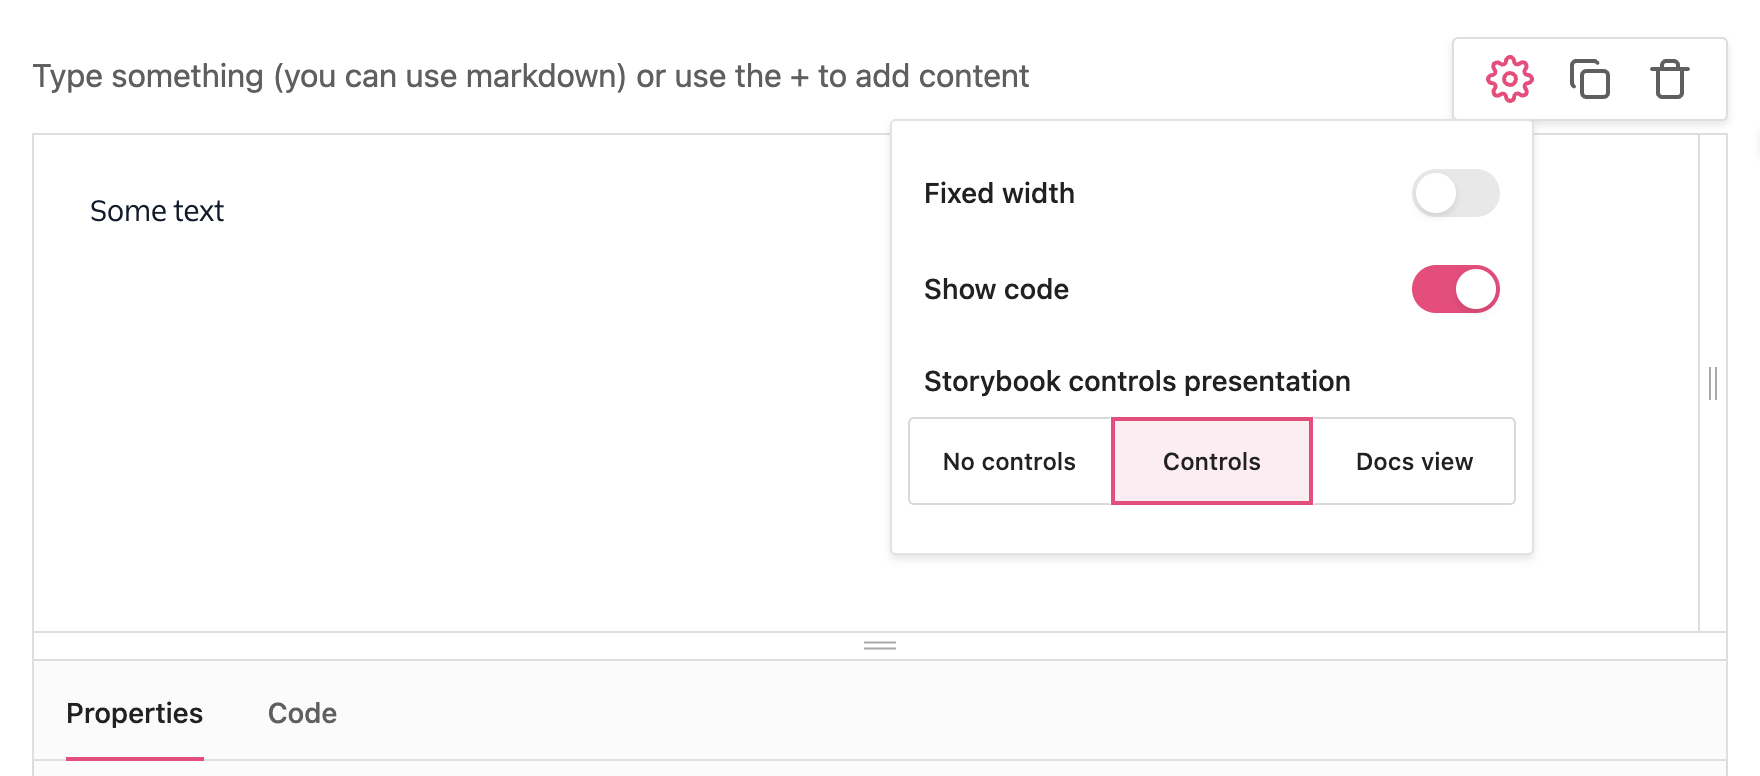The image size is (1760, 776).
Task: Switch to the Code tab
Action: [301, 713]
